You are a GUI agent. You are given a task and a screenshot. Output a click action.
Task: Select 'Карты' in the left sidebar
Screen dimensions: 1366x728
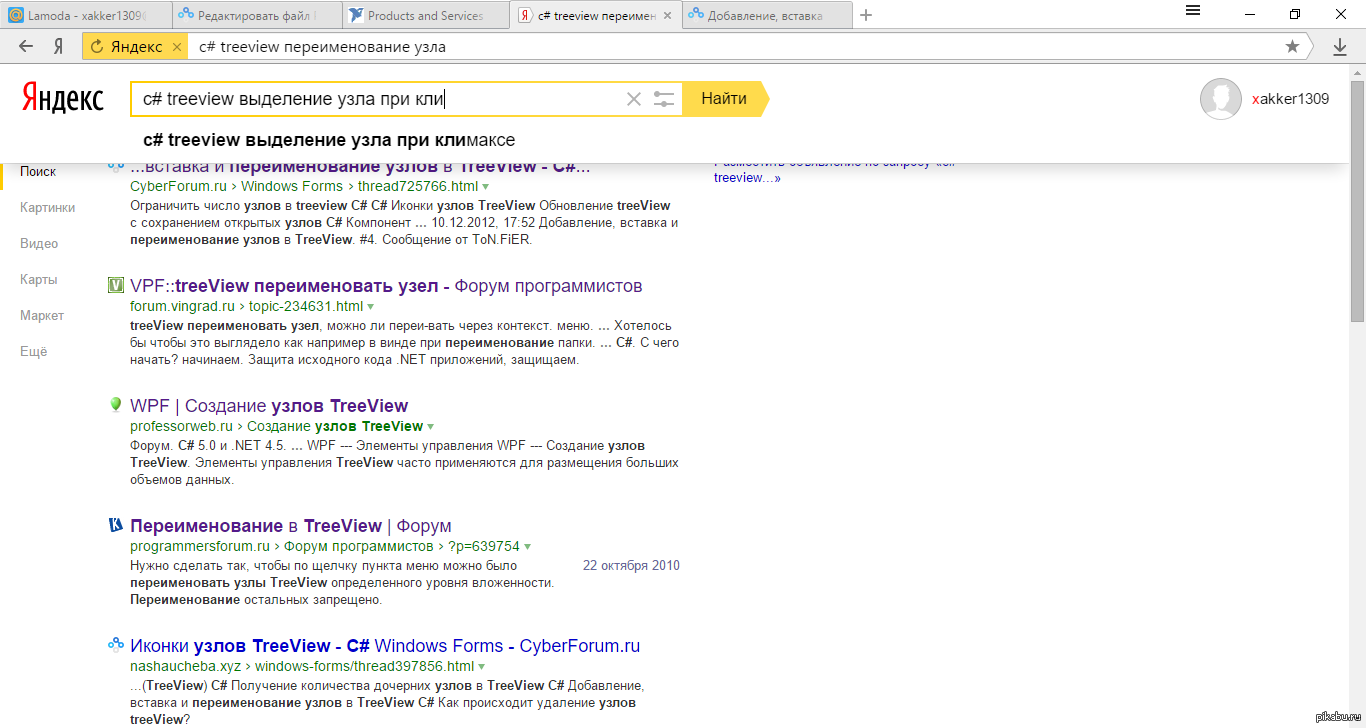(x=39, y=279)
